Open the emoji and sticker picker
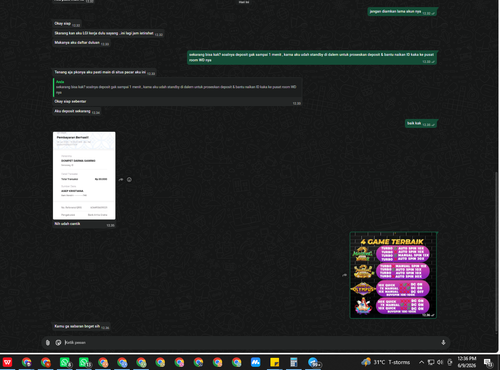Viewport: 500px width, 370px height. (58, 342)
